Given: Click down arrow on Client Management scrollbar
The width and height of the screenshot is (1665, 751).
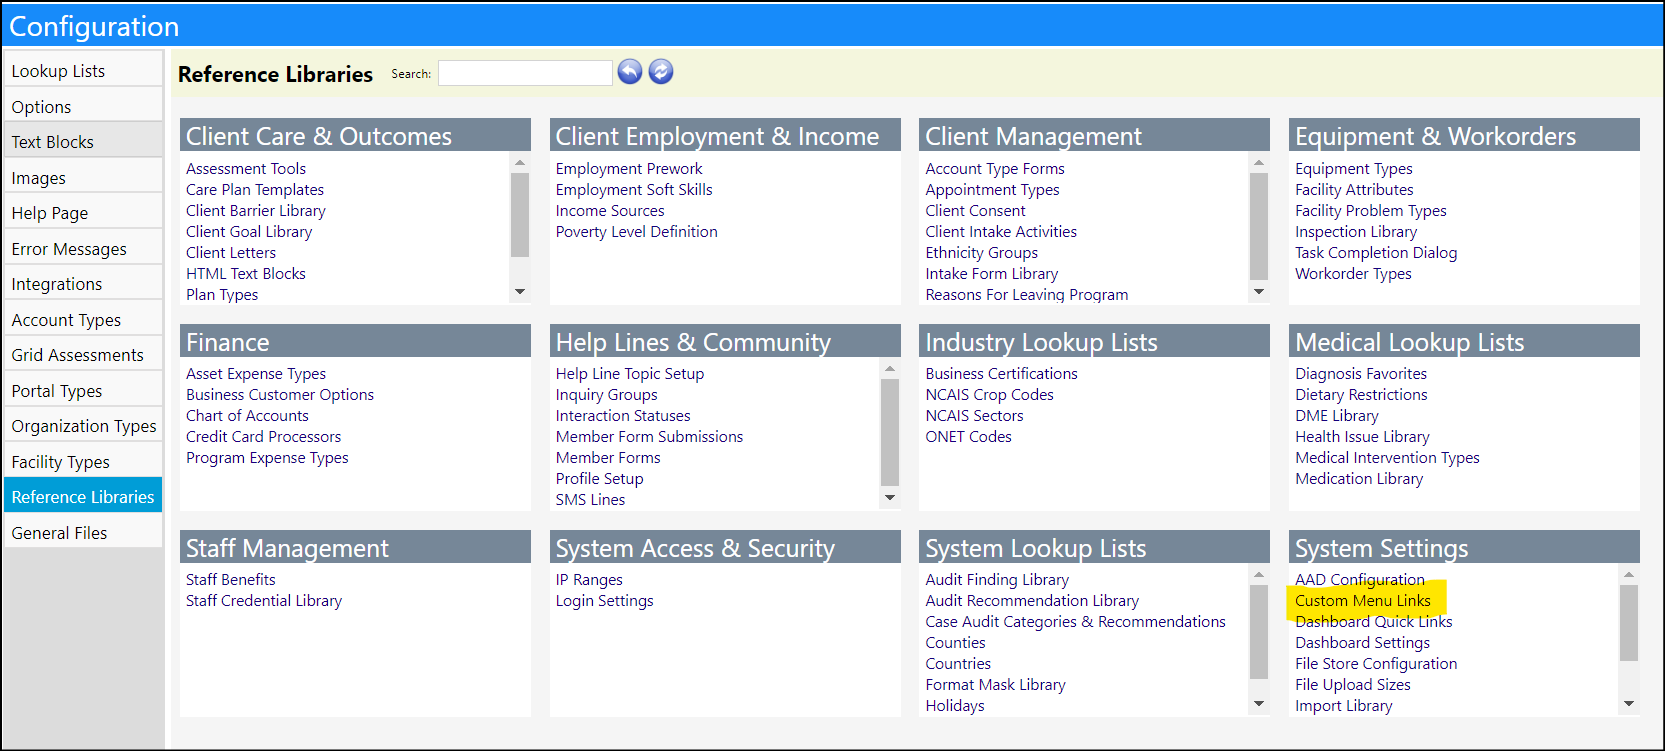Looking at the screenshot, I should (x=1259, y=292).
